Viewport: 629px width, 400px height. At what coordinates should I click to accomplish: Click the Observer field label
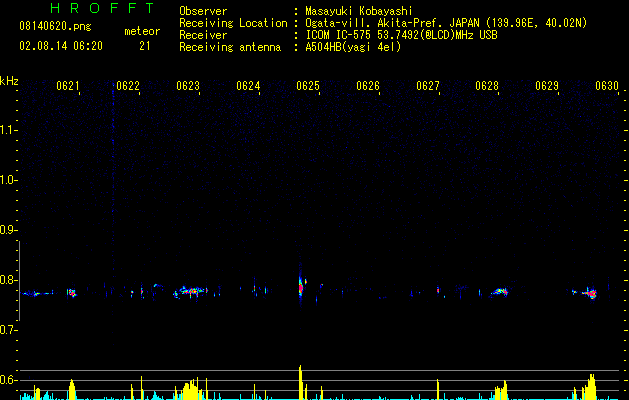tap(203, 11)
